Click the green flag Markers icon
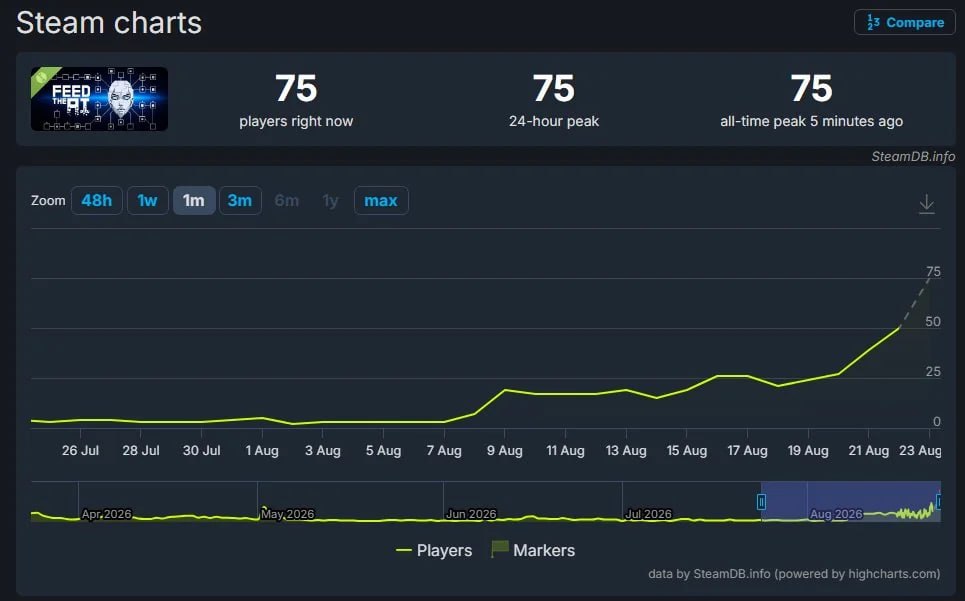The width and height of the screenshot is (965, 601). [500, 549]
